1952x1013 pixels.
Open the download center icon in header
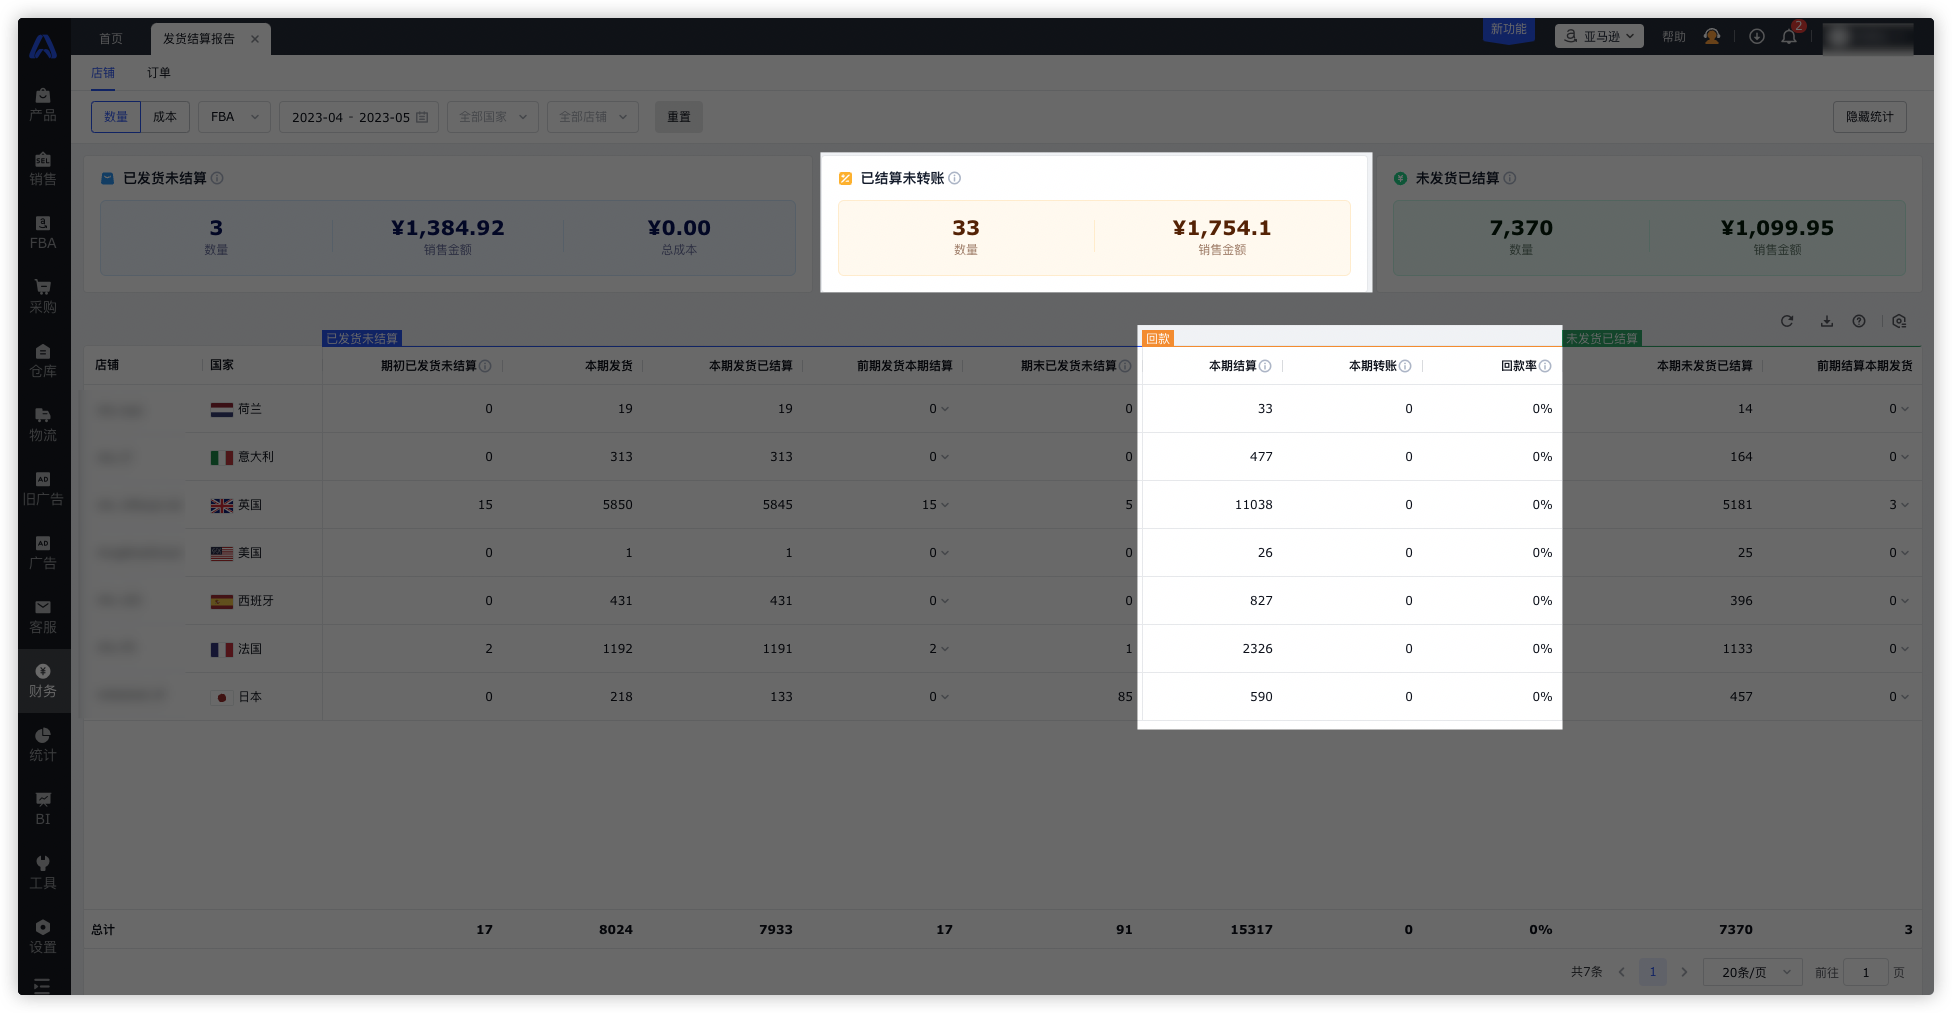1756,37
